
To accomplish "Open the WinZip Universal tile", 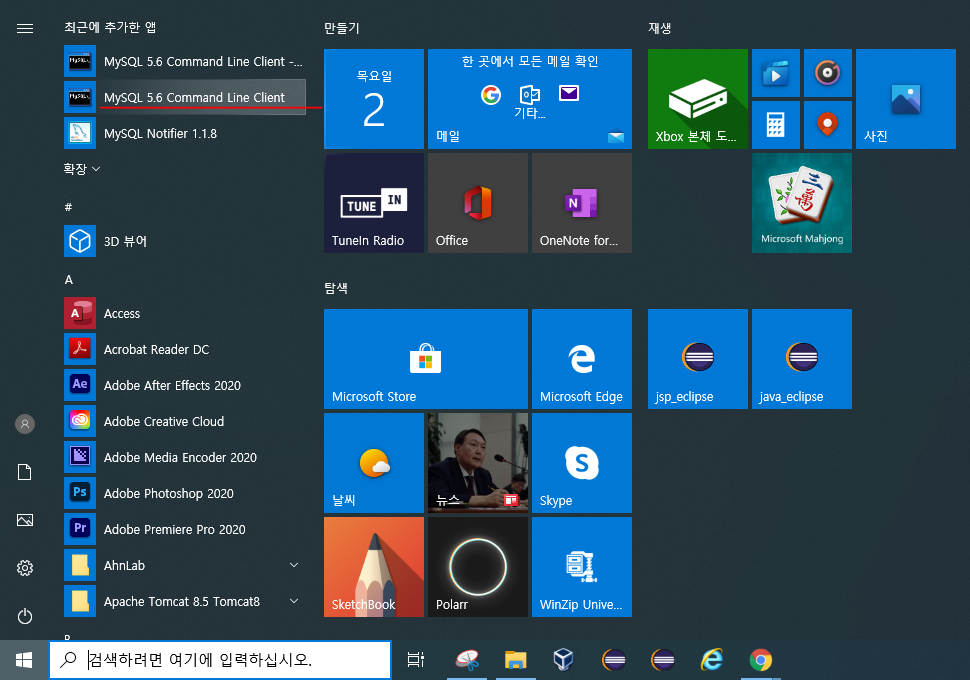I will coord(582,567).
